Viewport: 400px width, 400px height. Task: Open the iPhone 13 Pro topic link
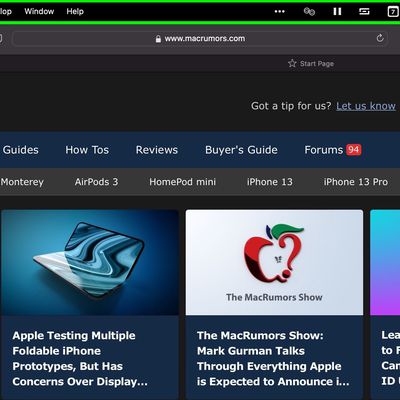356,182
